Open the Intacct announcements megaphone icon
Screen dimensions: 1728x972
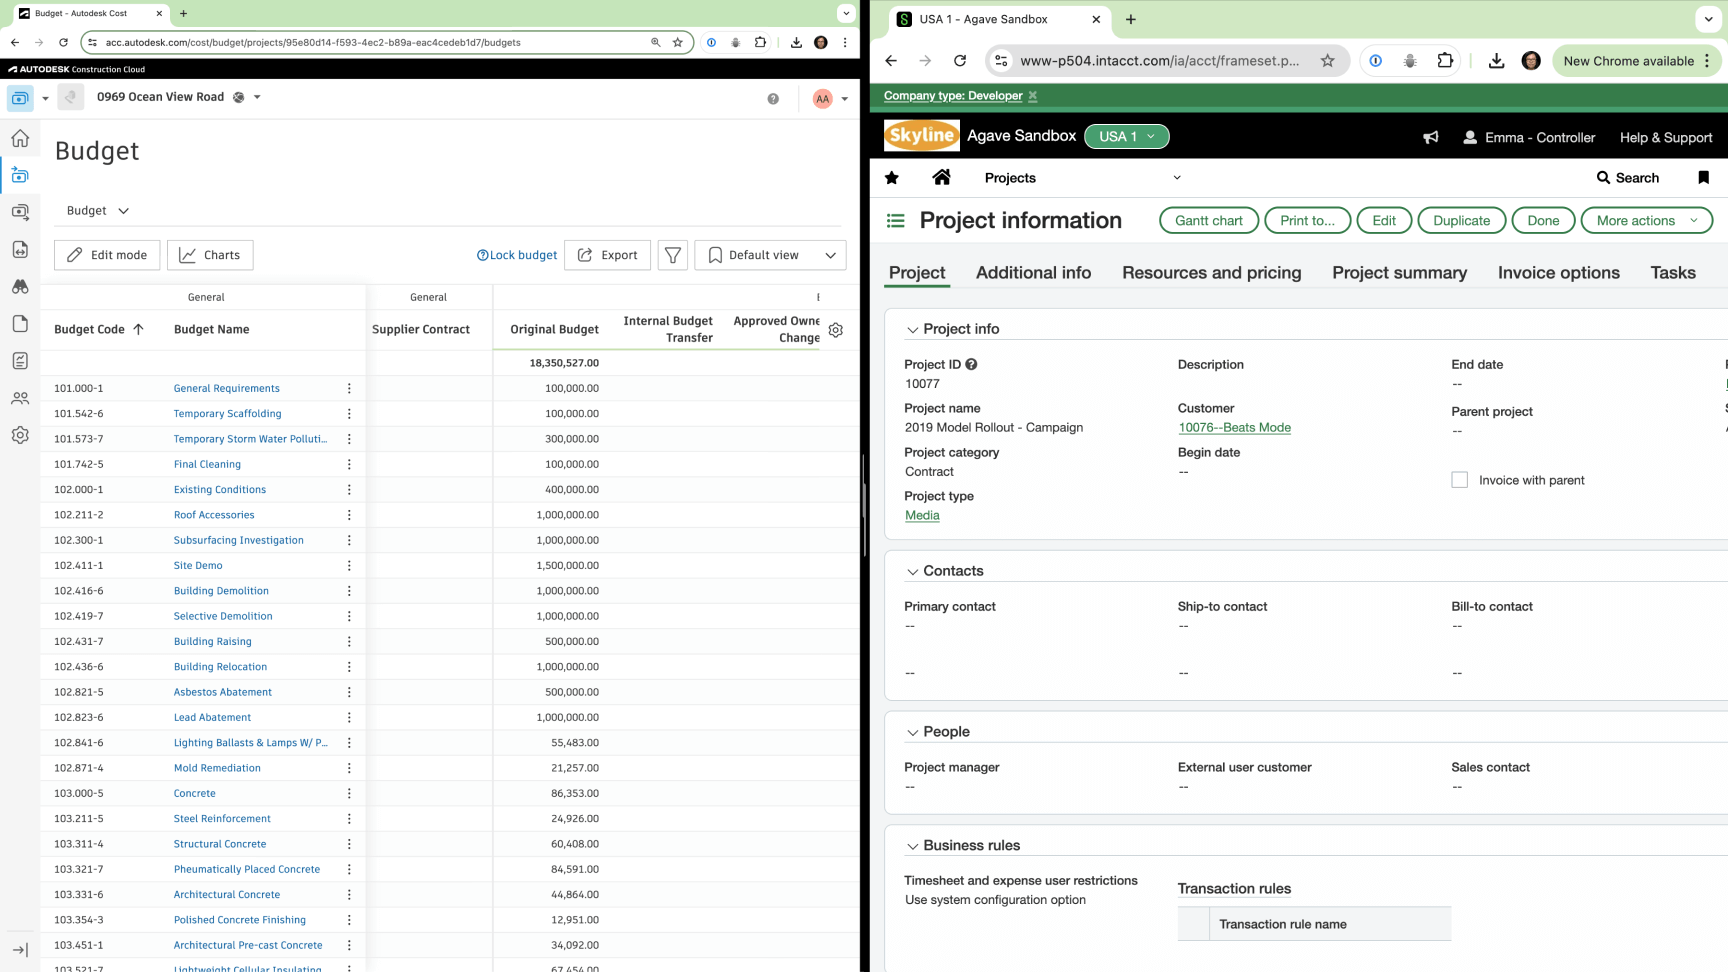click(1431, 137)
